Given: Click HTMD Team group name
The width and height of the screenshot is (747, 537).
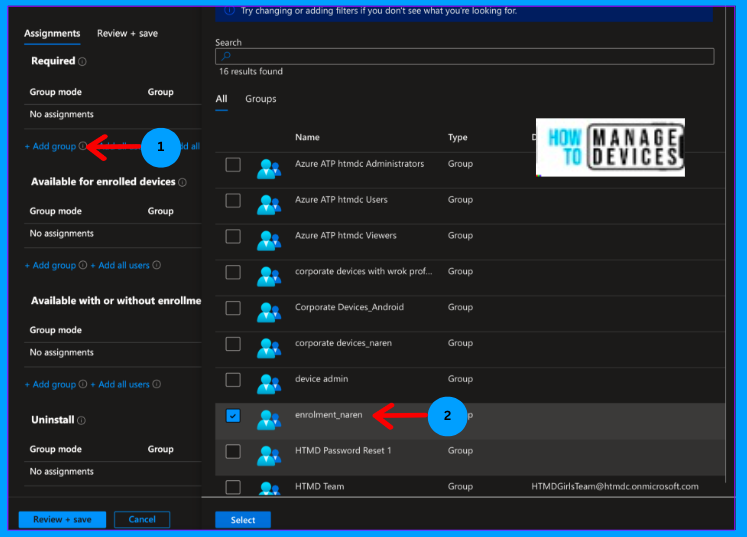Looking at the screenshot, I should click(x=319, y=486).
